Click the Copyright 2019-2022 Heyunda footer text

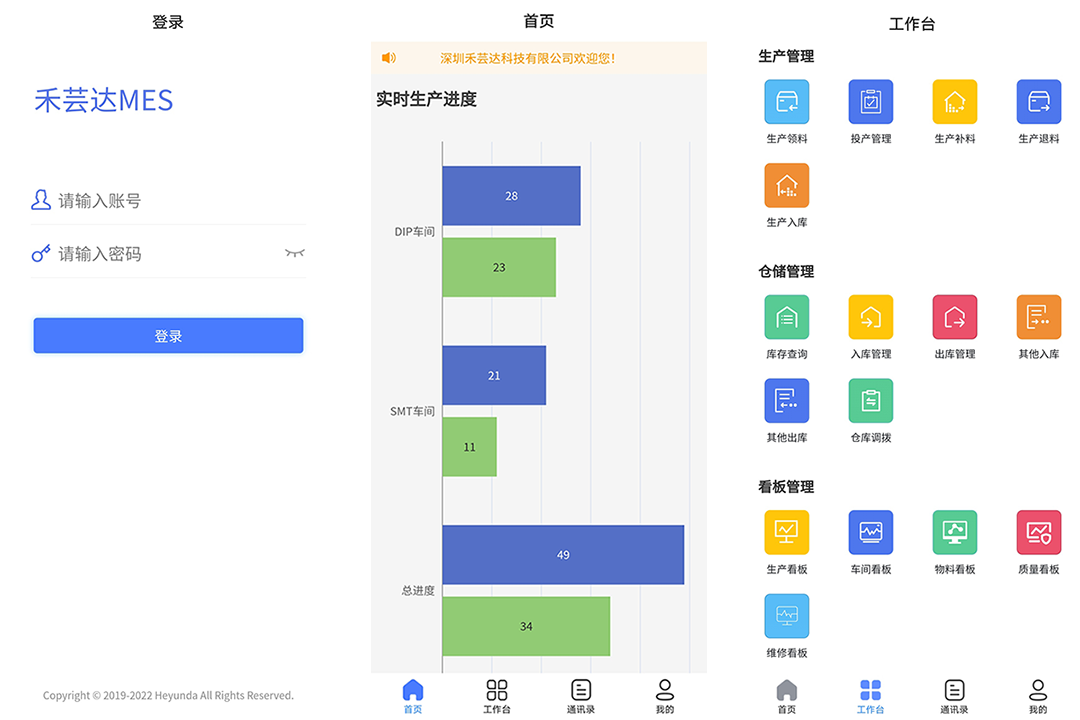[168, 695]
